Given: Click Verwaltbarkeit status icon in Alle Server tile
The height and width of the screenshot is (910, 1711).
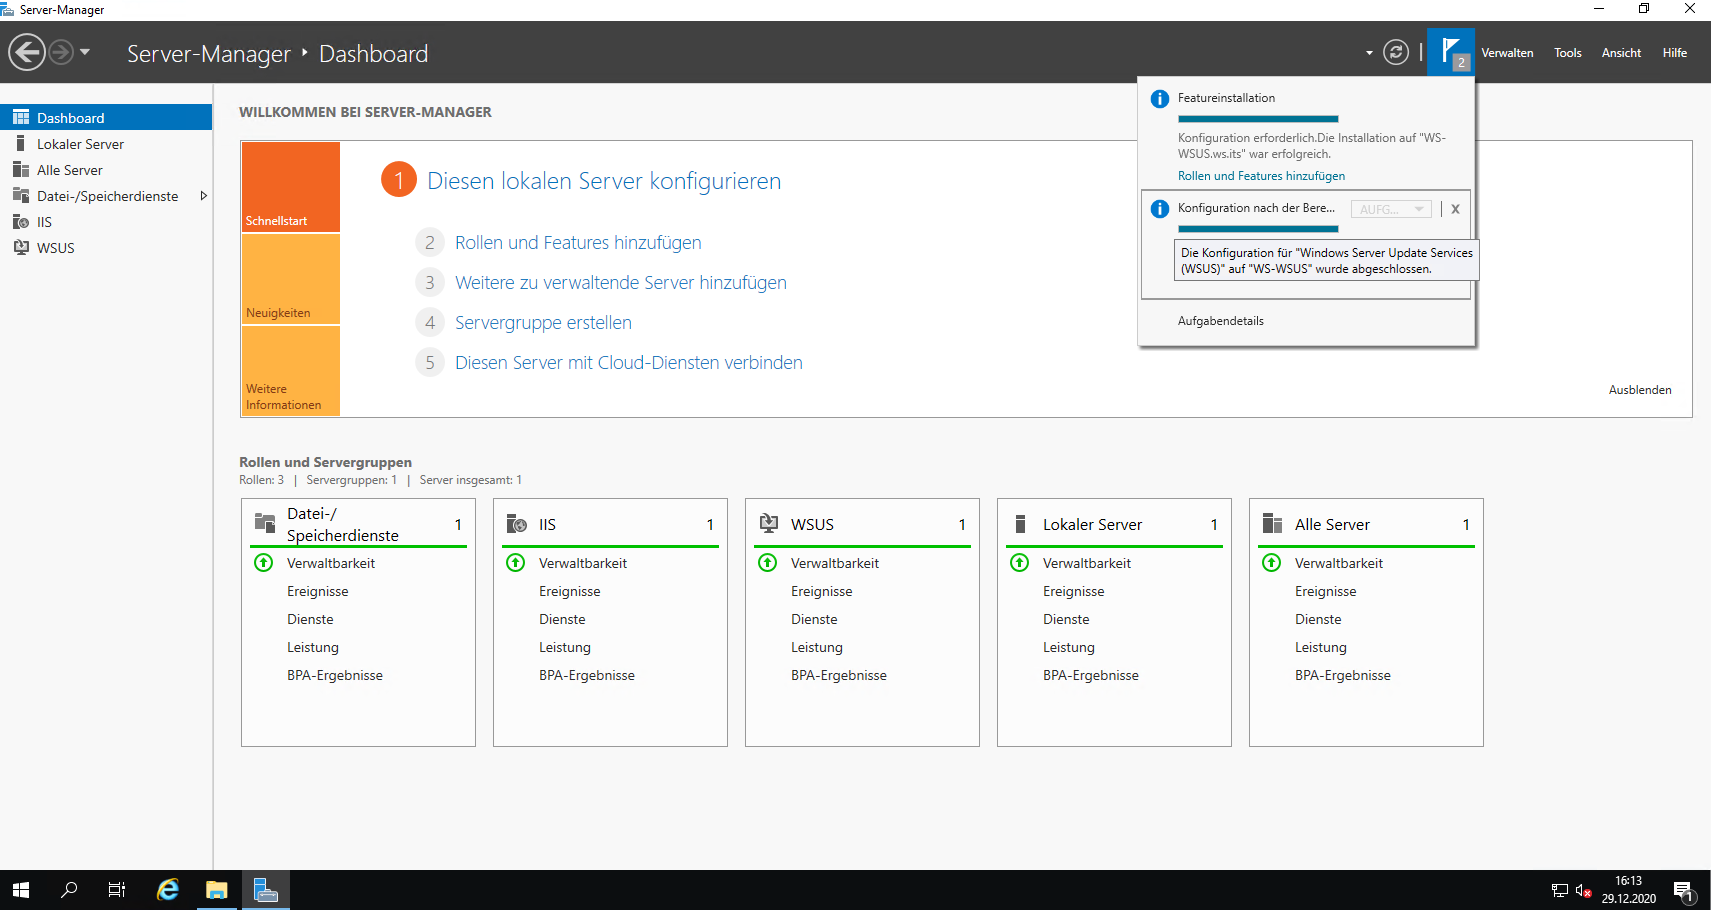Looking at the screenshot, I should pyautogui.click(x=1272, y=562).
